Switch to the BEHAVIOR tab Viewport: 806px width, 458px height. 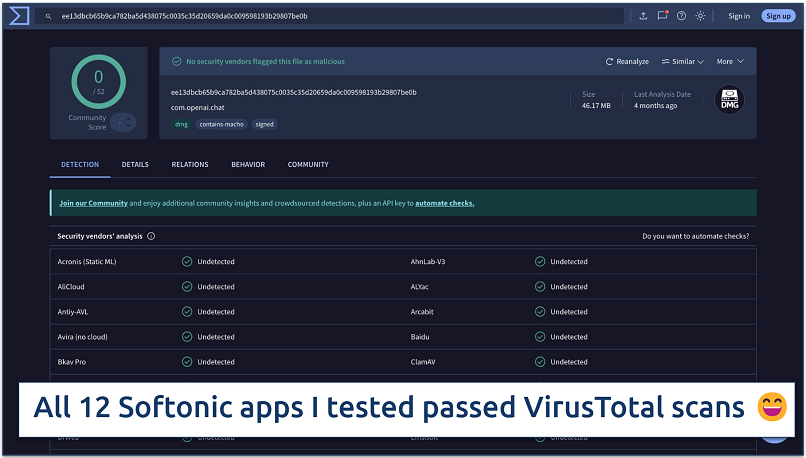click(x=248, y=164)
